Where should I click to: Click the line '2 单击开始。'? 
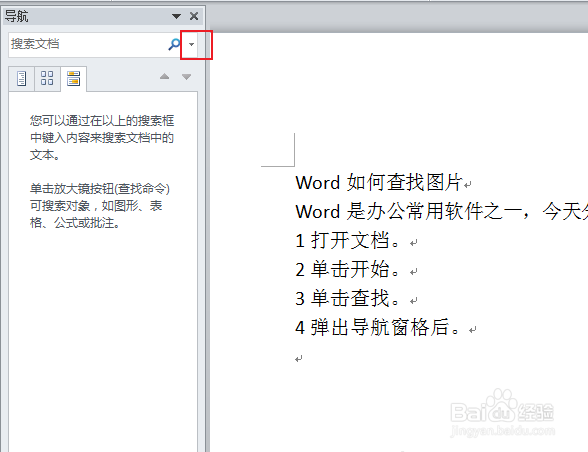(x=348, y=269)
